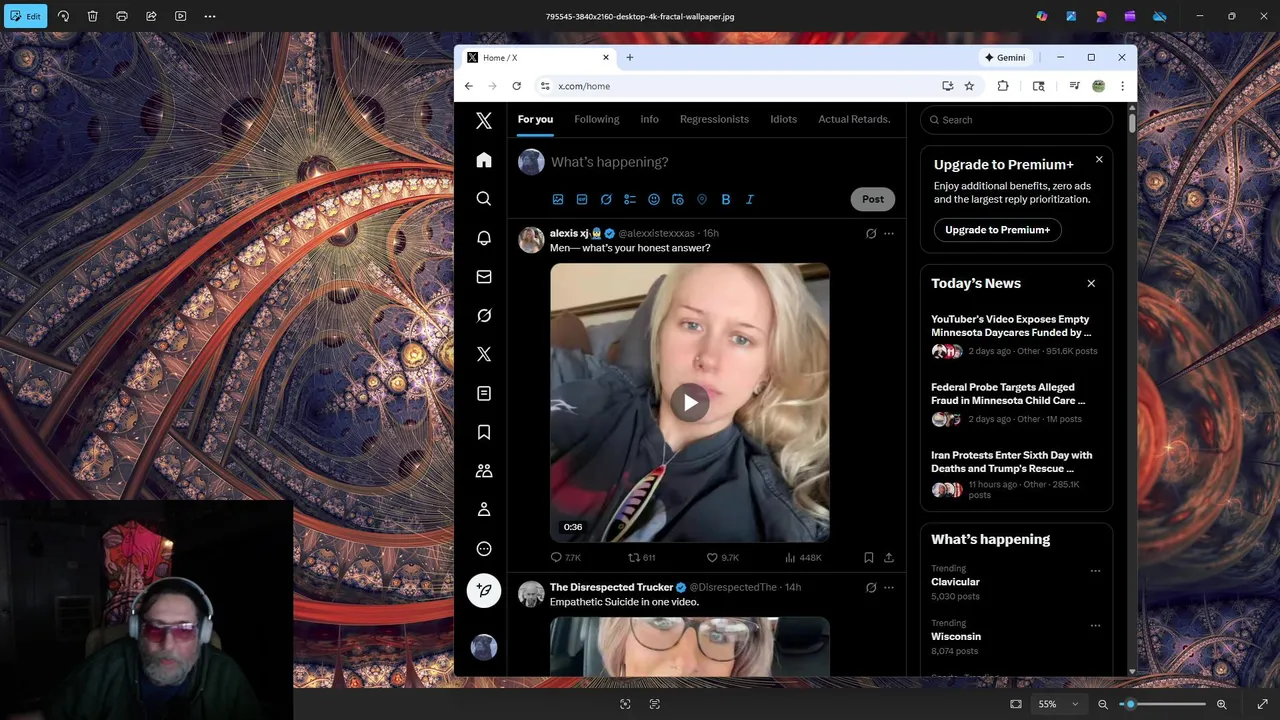Screen dimensions: 1280x720
Task: Open Profile person icon in X sidebar
Action: tap(484, 510)
